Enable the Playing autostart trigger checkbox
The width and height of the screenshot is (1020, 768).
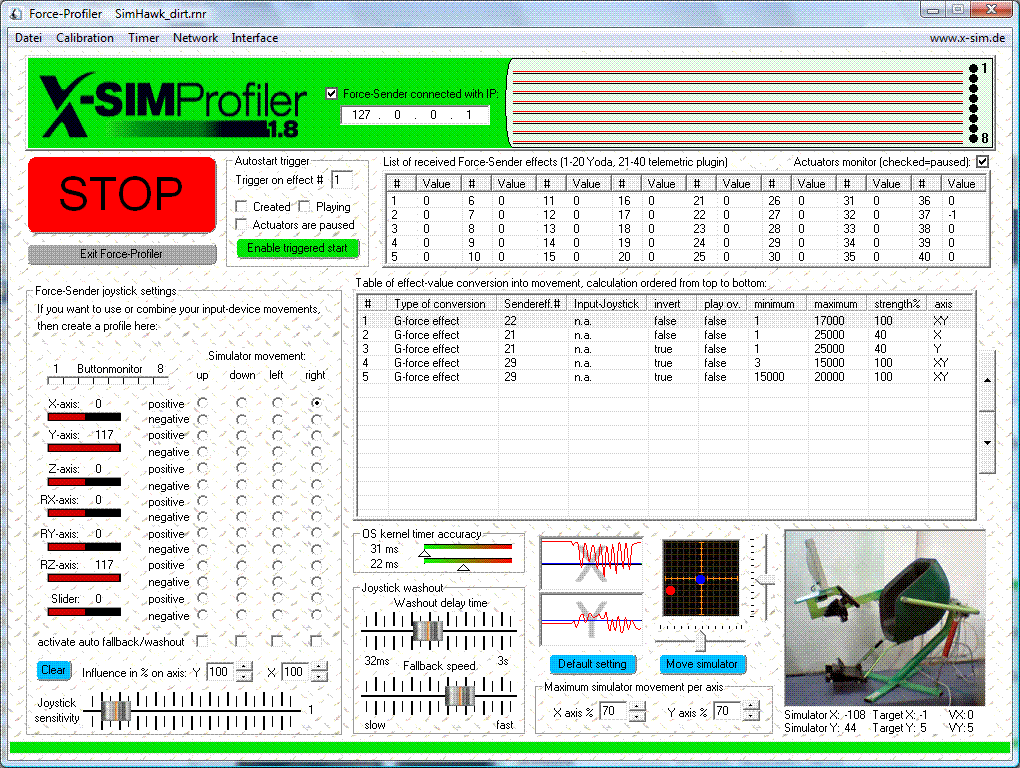pyautogui.click(x=304, y=206)
